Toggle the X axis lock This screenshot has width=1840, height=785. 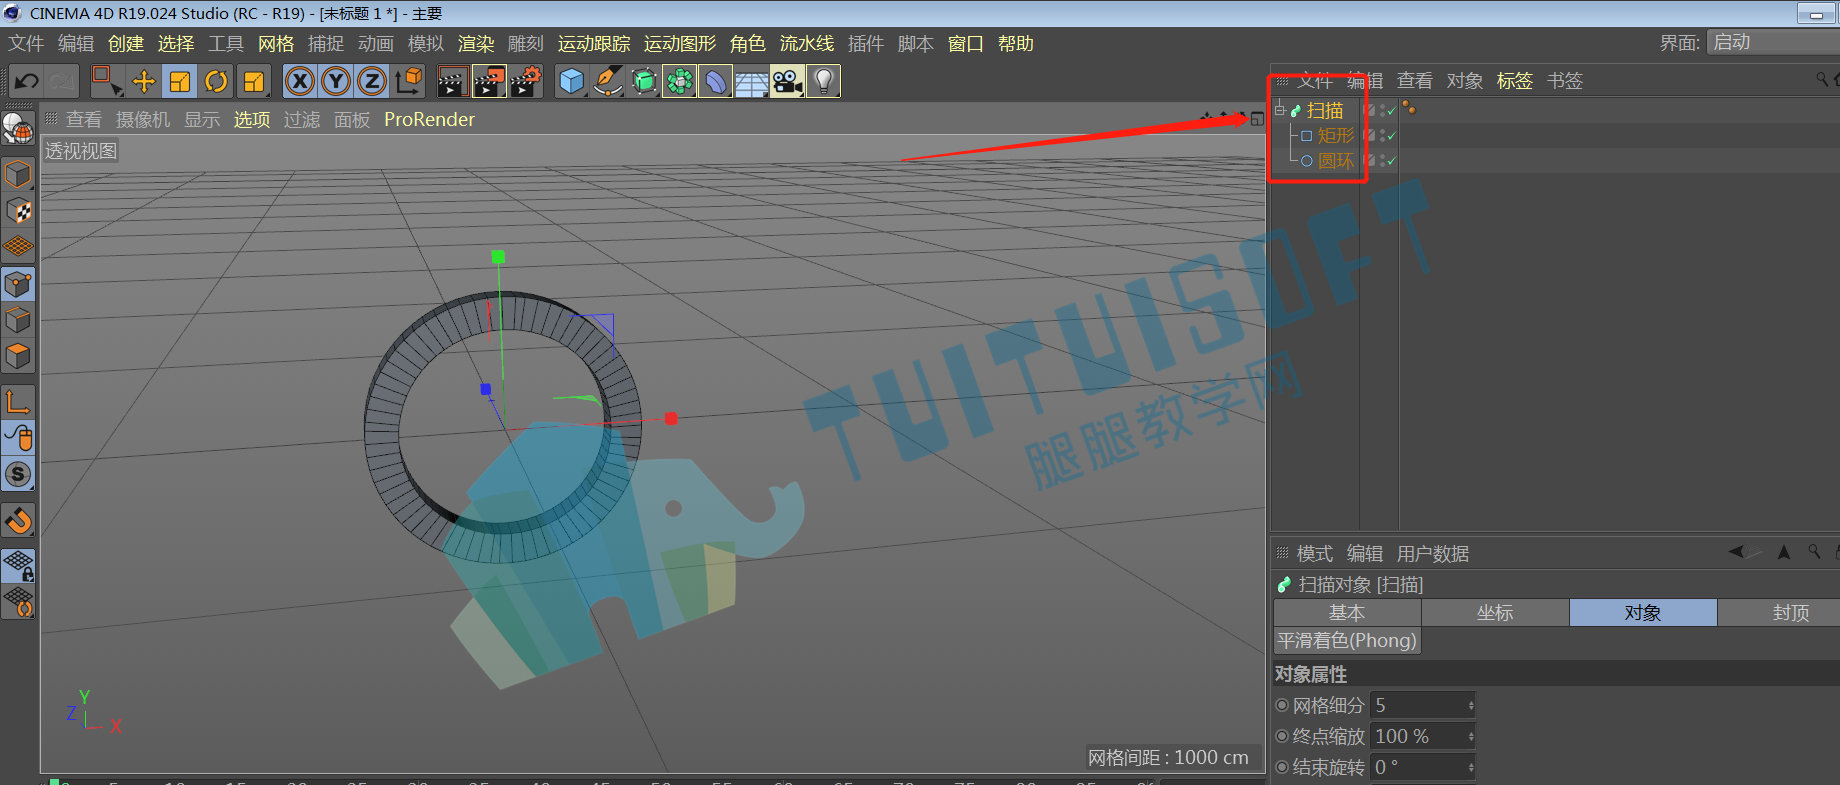(x=300, y=82)
